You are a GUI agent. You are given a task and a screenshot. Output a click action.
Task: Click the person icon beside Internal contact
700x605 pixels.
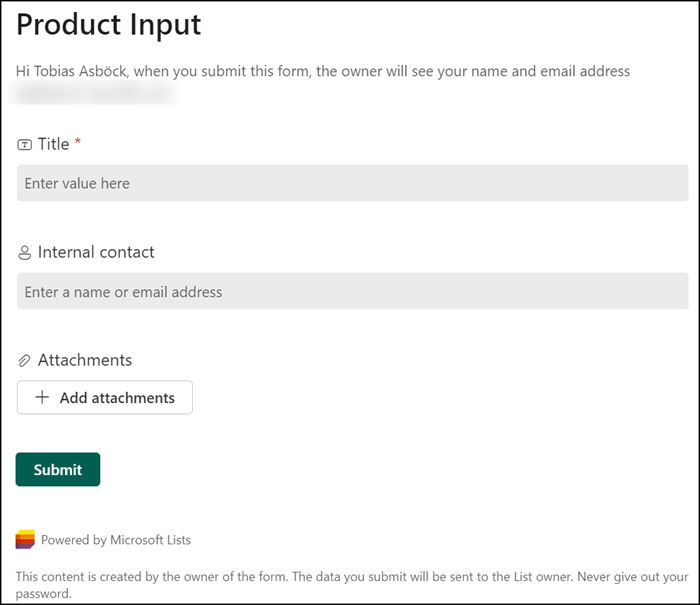[25, 253]
